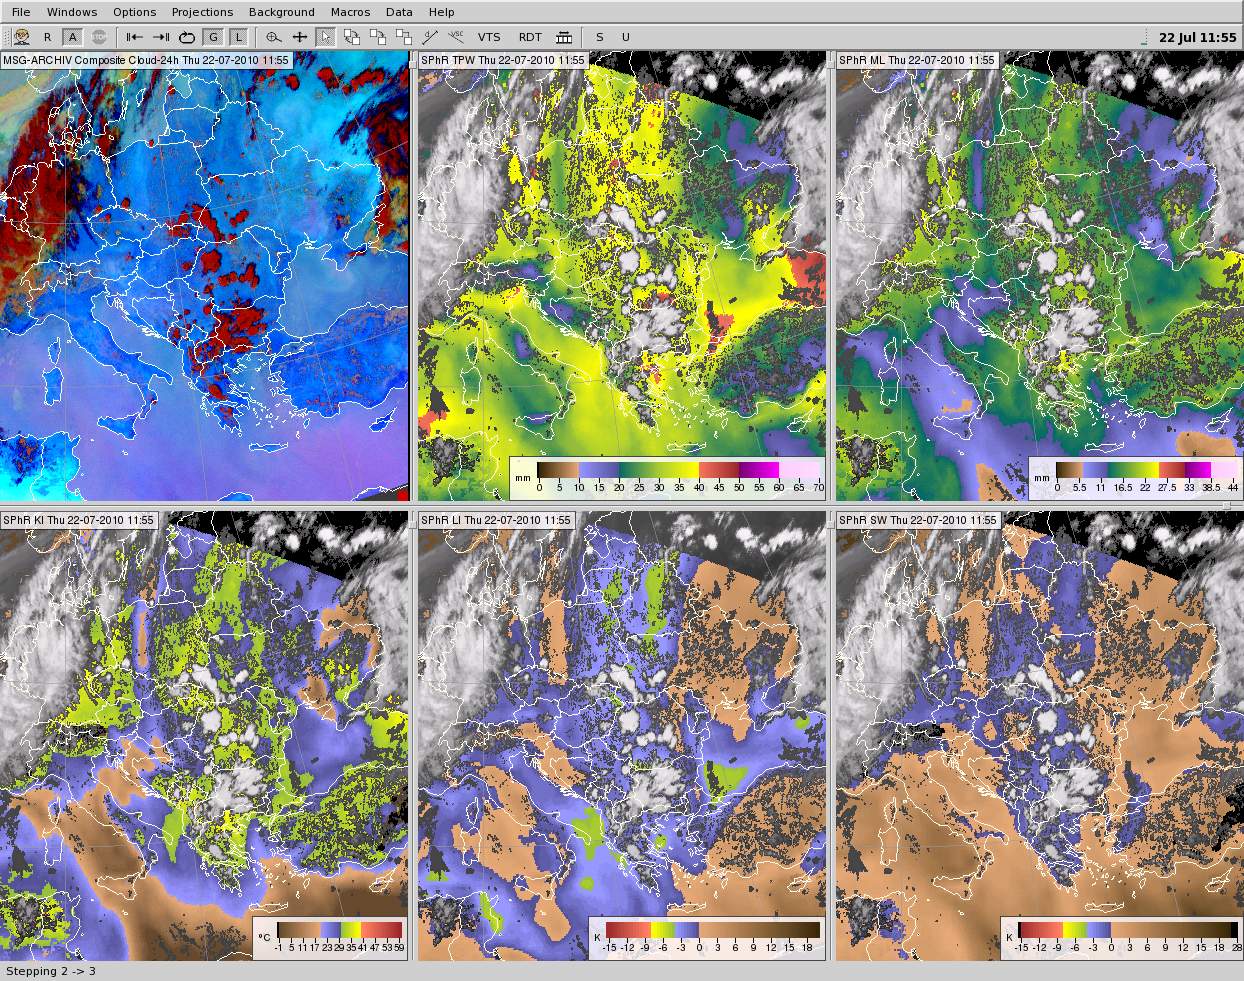Click the distance measure line tool

point(430,37)
